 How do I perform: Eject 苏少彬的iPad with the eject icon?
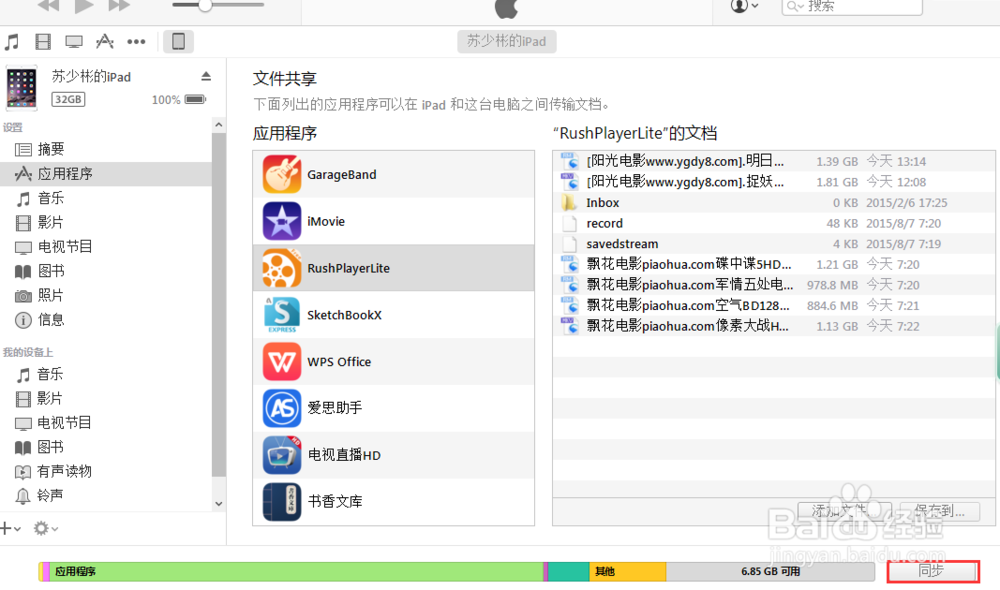point(205,77)
